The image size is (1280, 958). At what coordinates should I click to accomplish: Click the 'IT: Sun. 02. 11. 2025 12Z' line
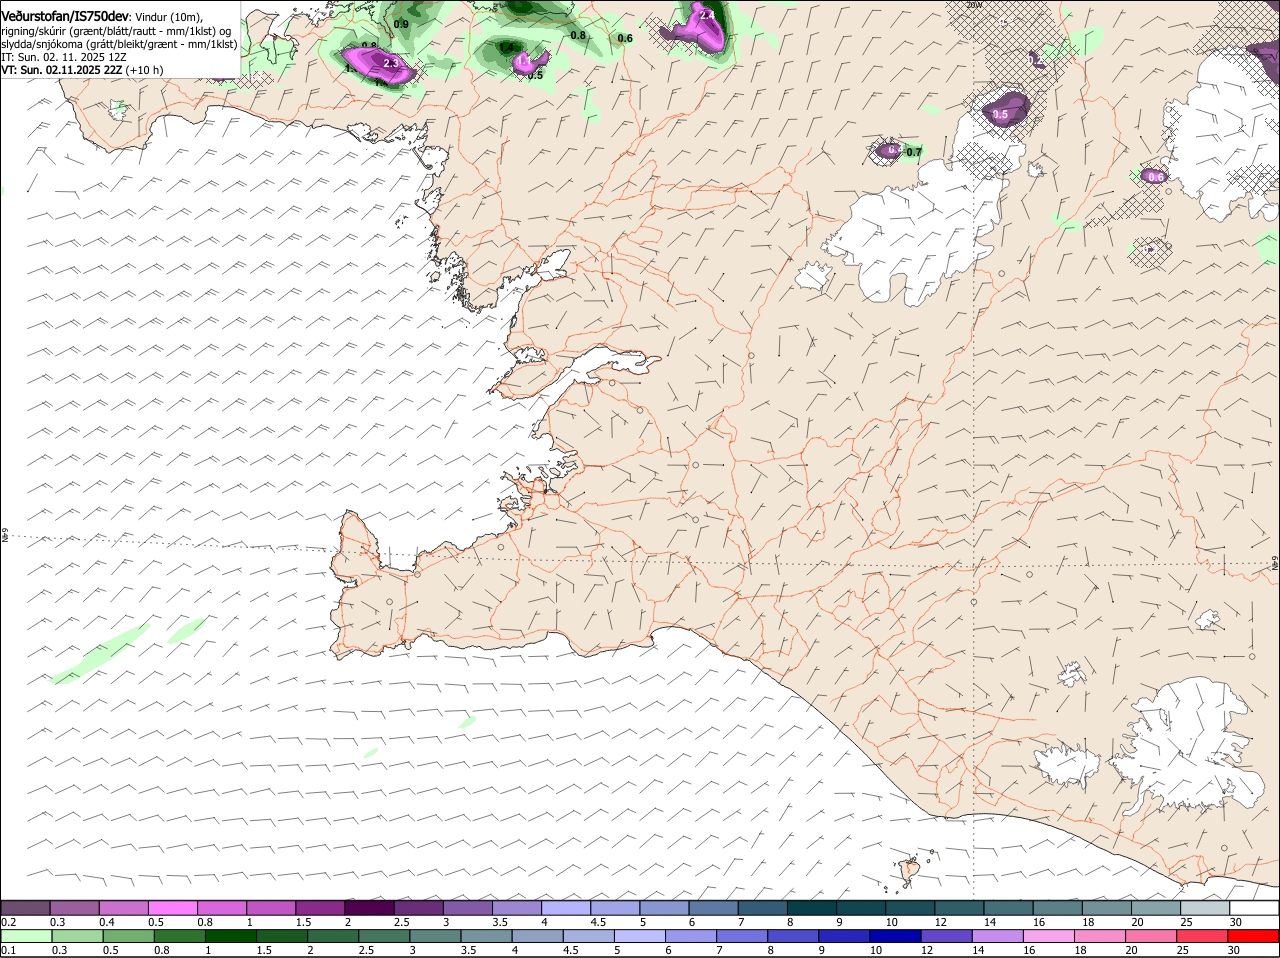64,57
